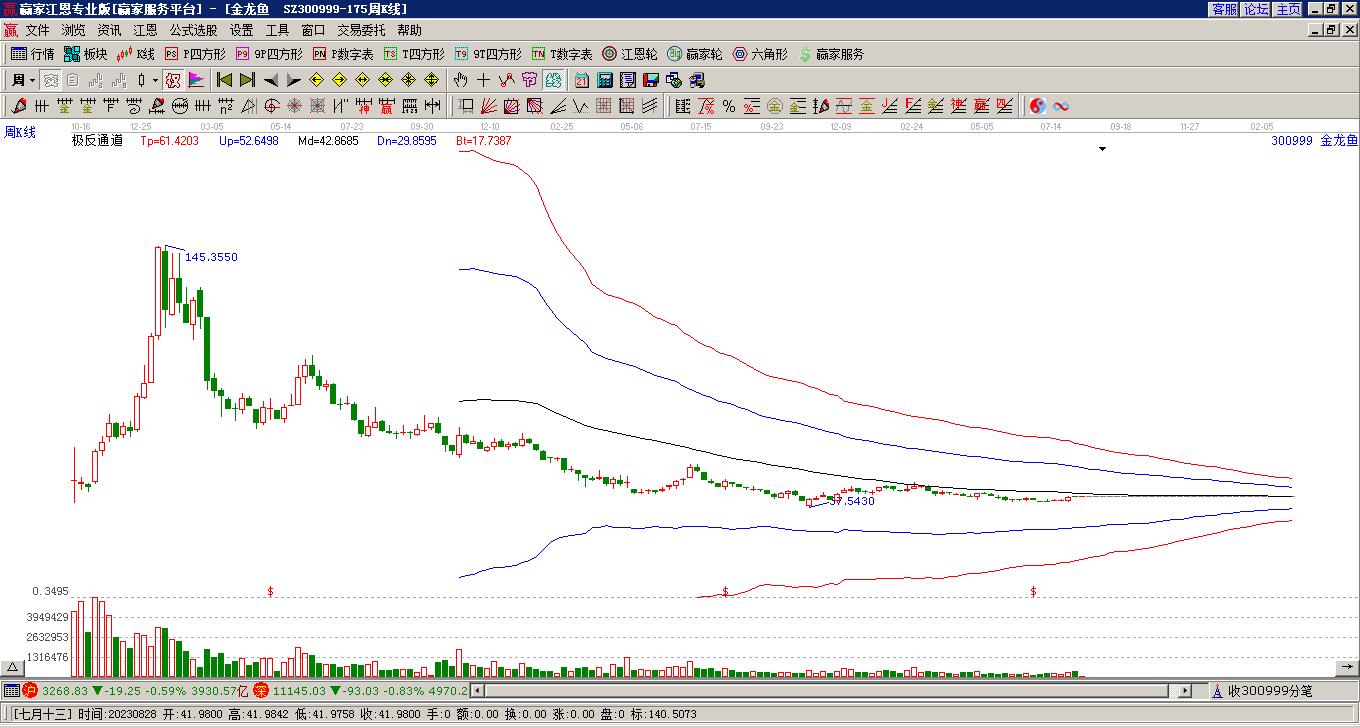The height and width of the screenshot is (728, 1360).
Task: Open the 行情 quotes view
Action: point(32,54)
